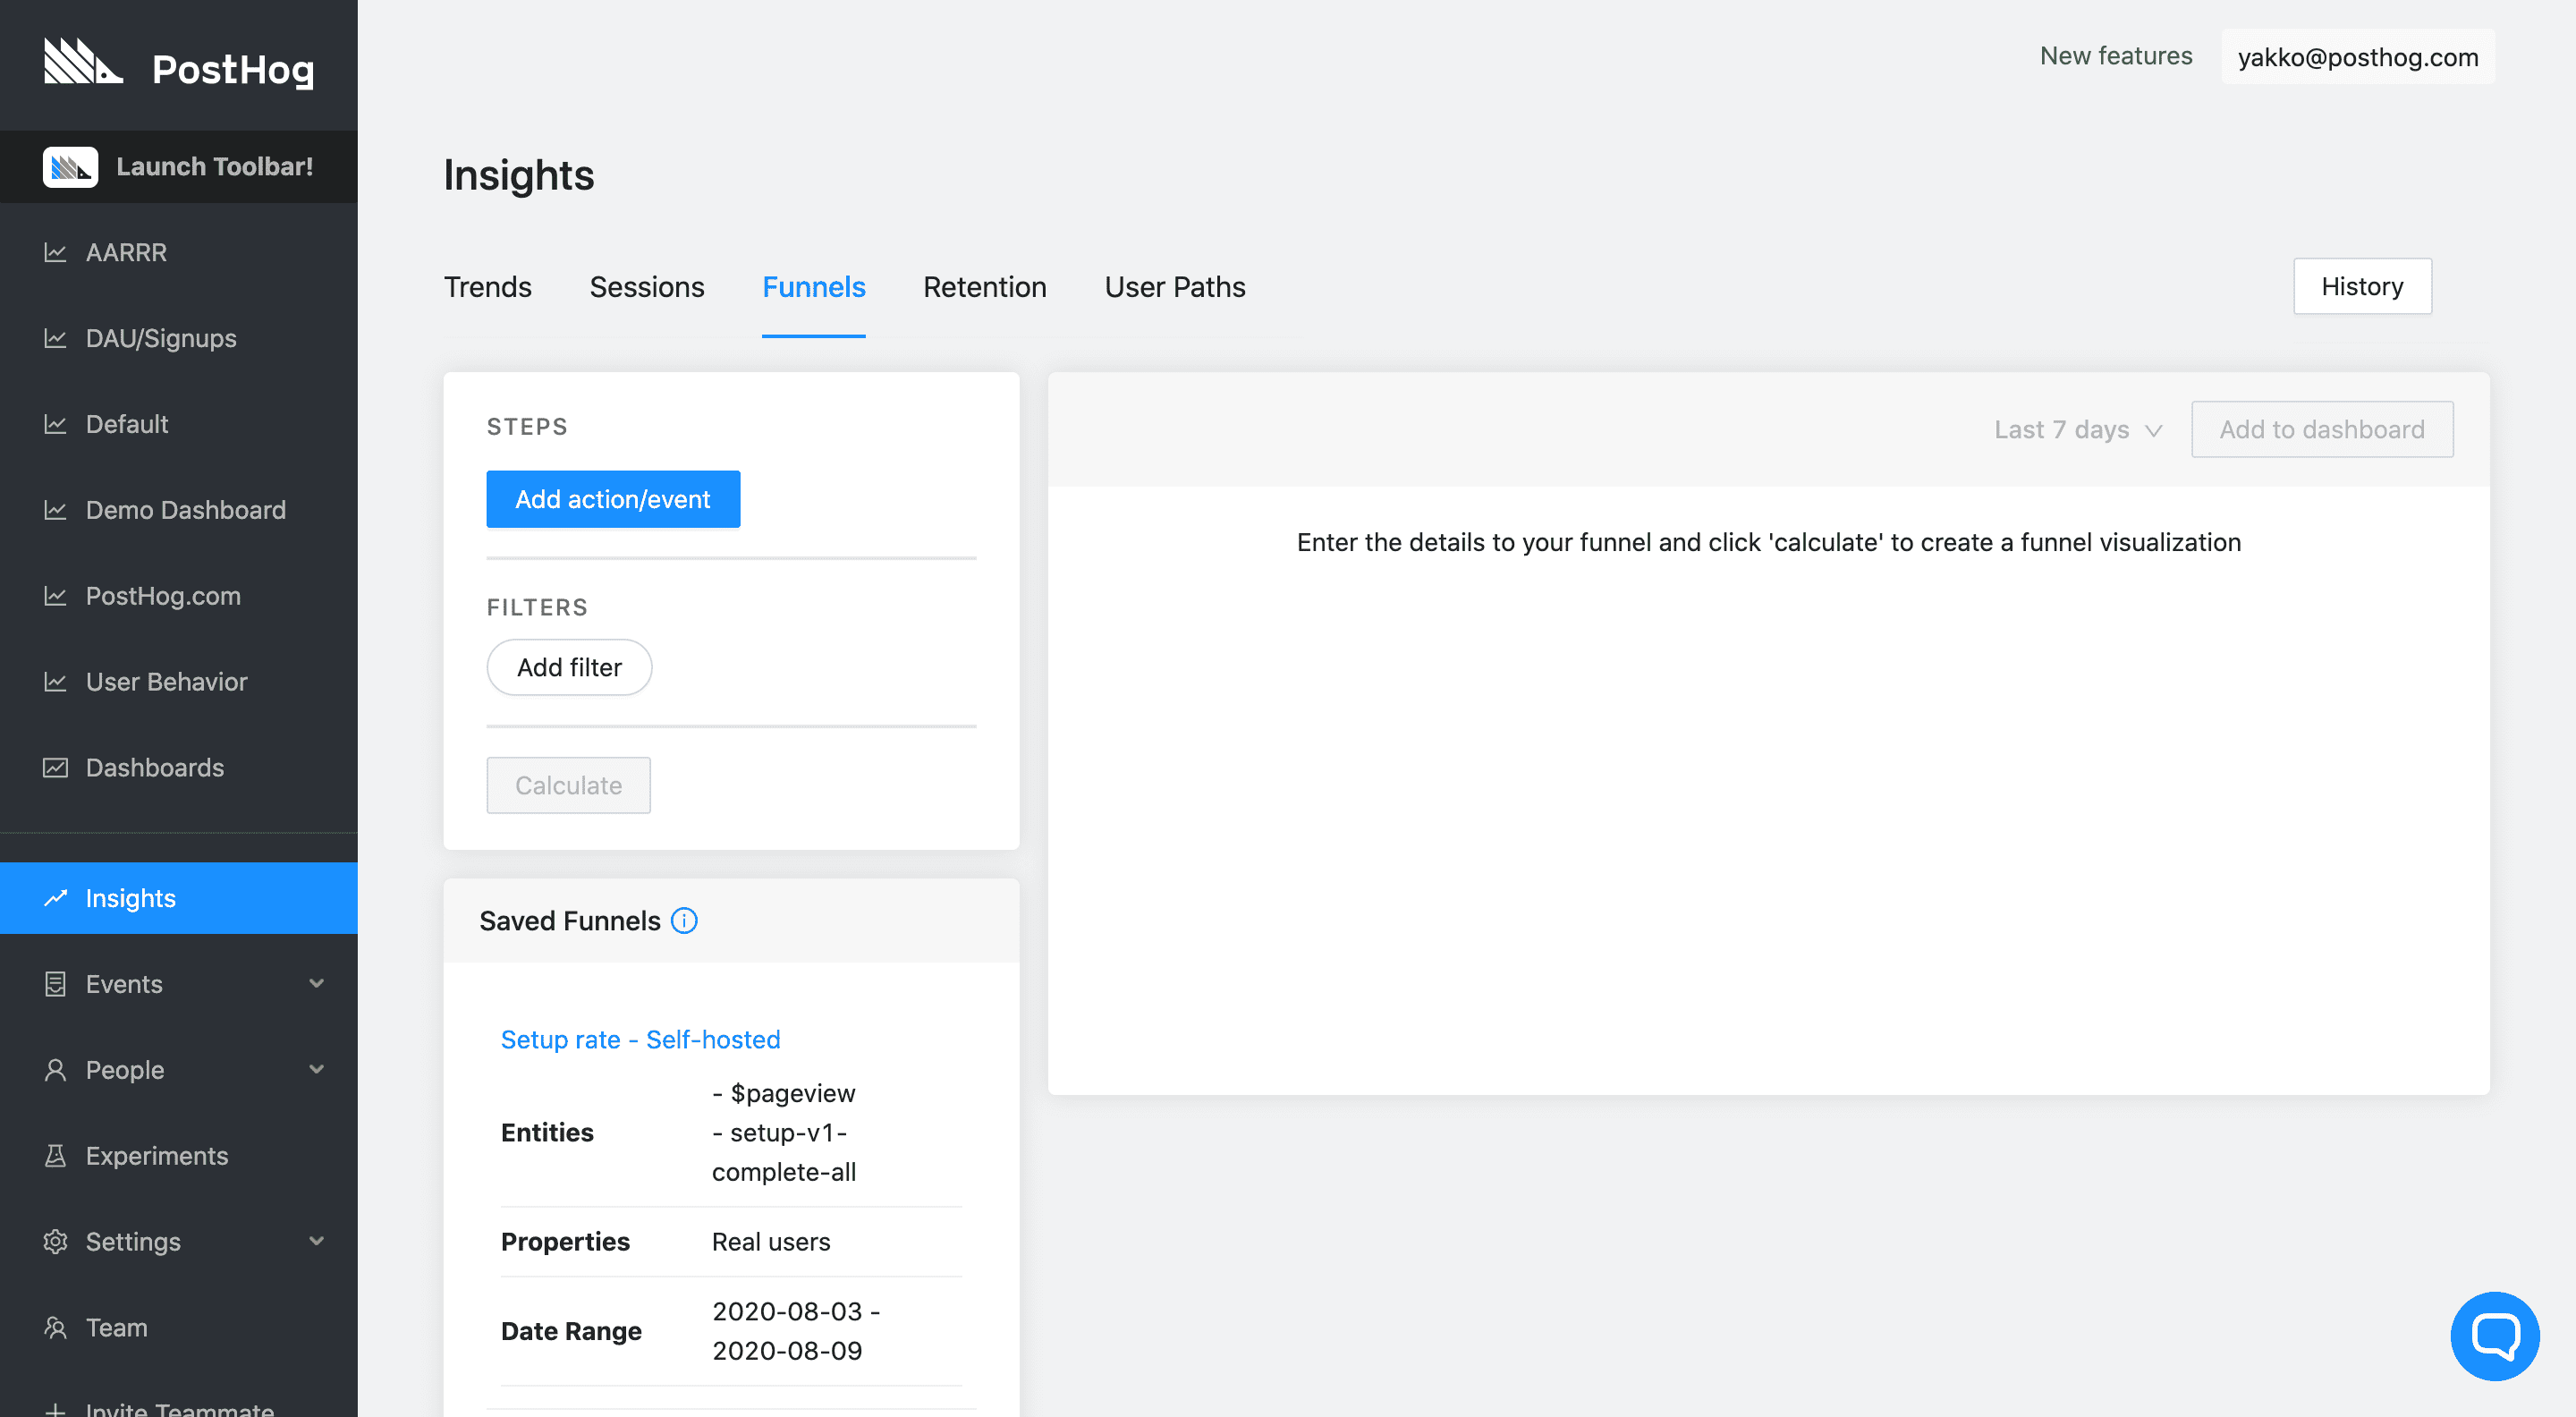Click the Experiments flask icon

pyautogui.click(x=55, y=1156)
